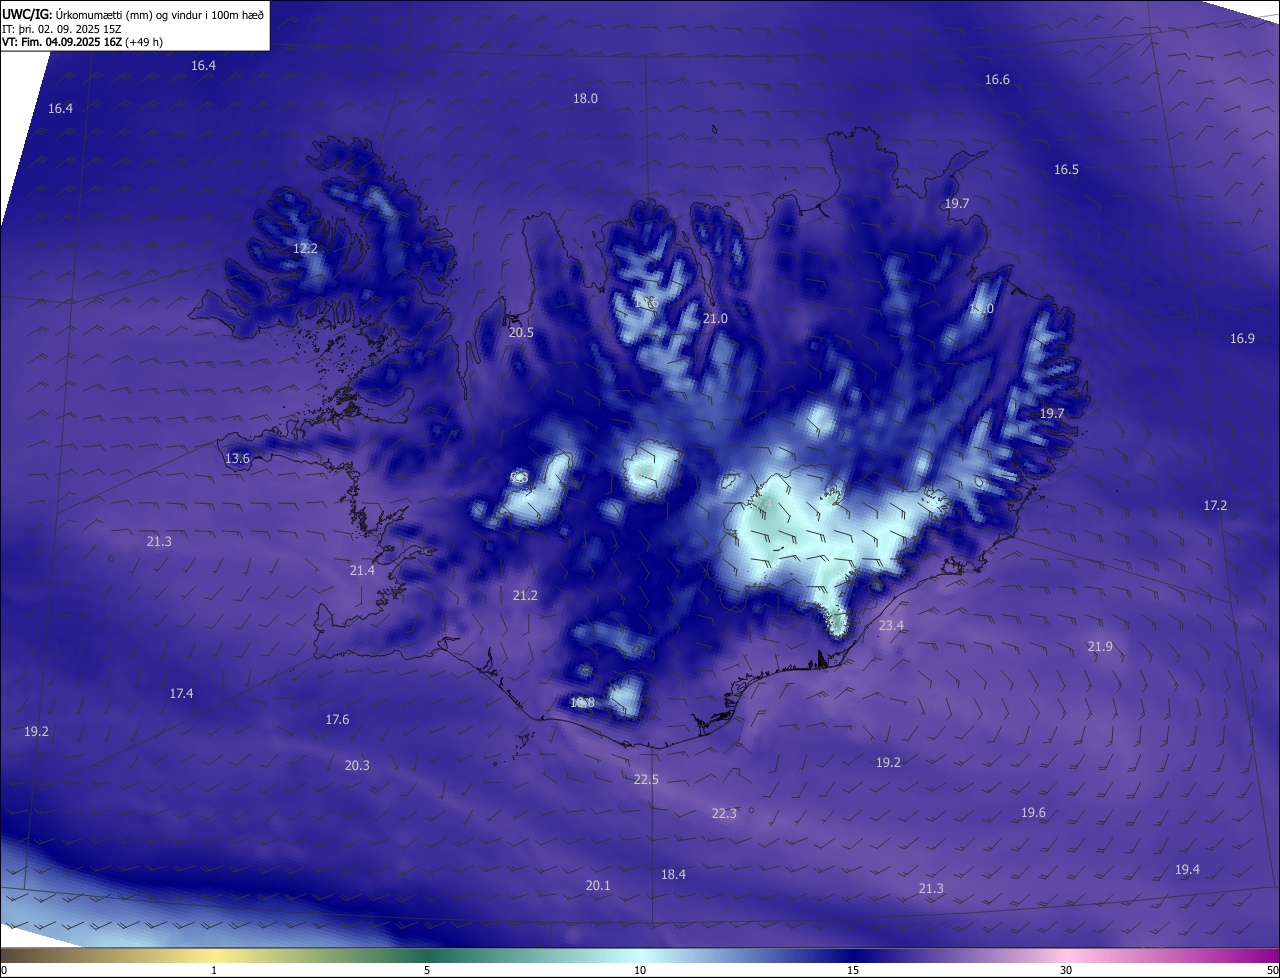
Task: Pick the 17.4 value label
Action: pyautogui.click(x=181, y=693)
